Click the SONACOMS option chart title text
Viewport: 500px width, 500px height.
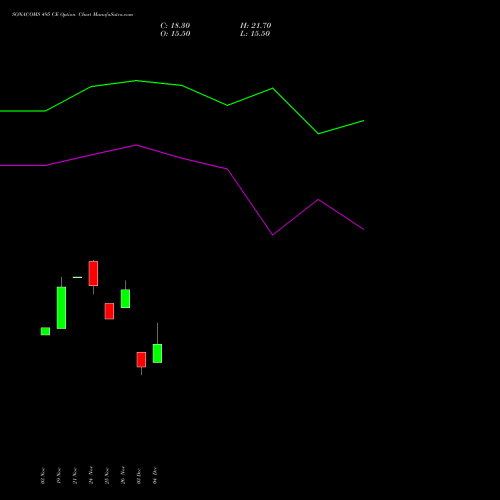[72, 15]
